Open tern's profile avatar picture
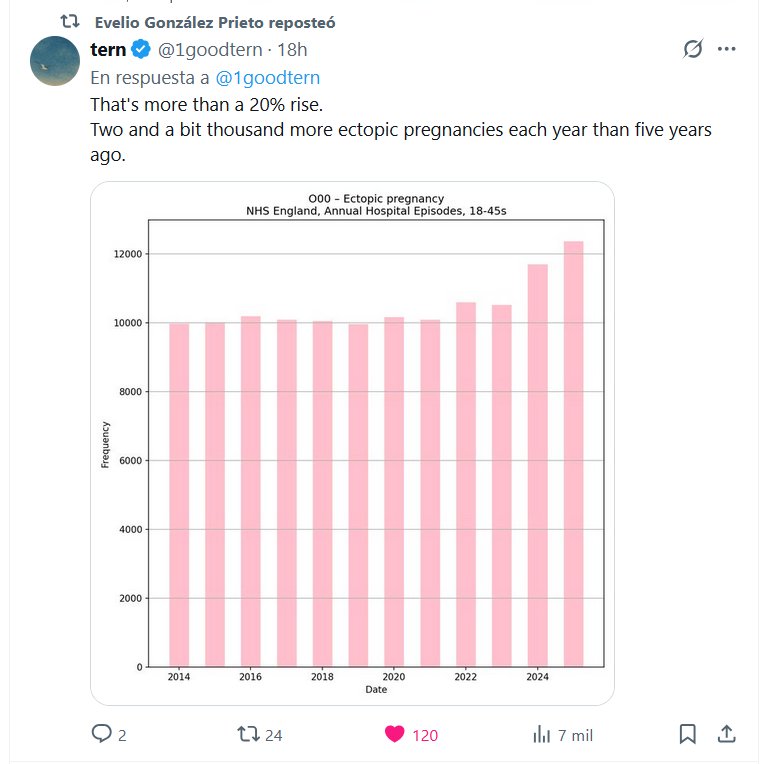Viewport: 768px width, 764px height. click(x=56, y=61)
